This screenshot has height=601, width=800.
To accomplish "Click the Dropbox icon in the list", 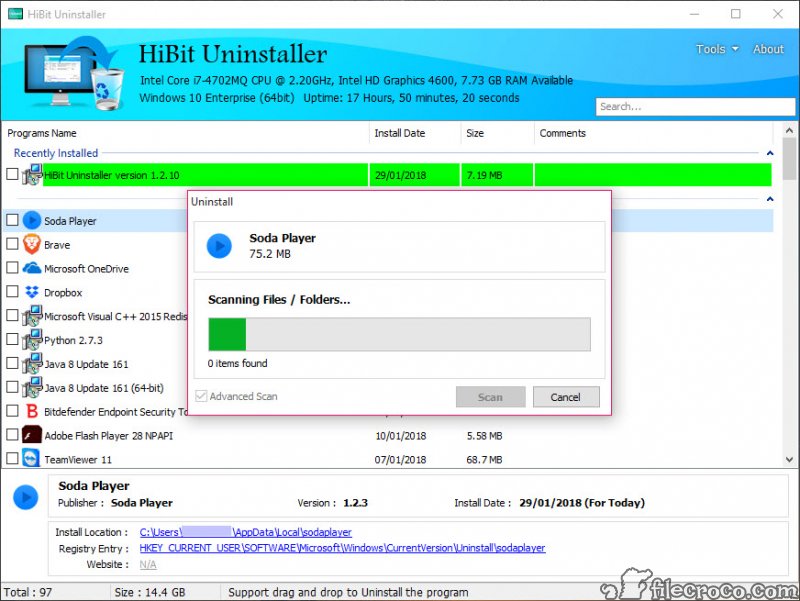I will [32, 292].
